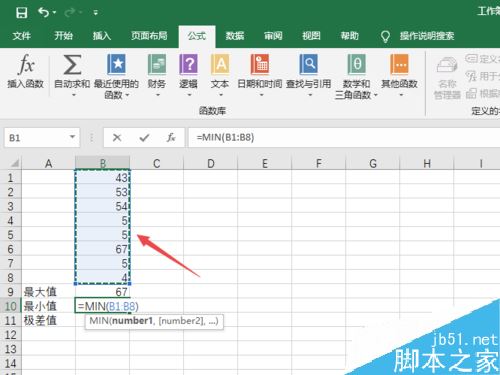Click cell B6 containing 67
The width and height of the screenshot is (500, 375).
coord(103,249)
